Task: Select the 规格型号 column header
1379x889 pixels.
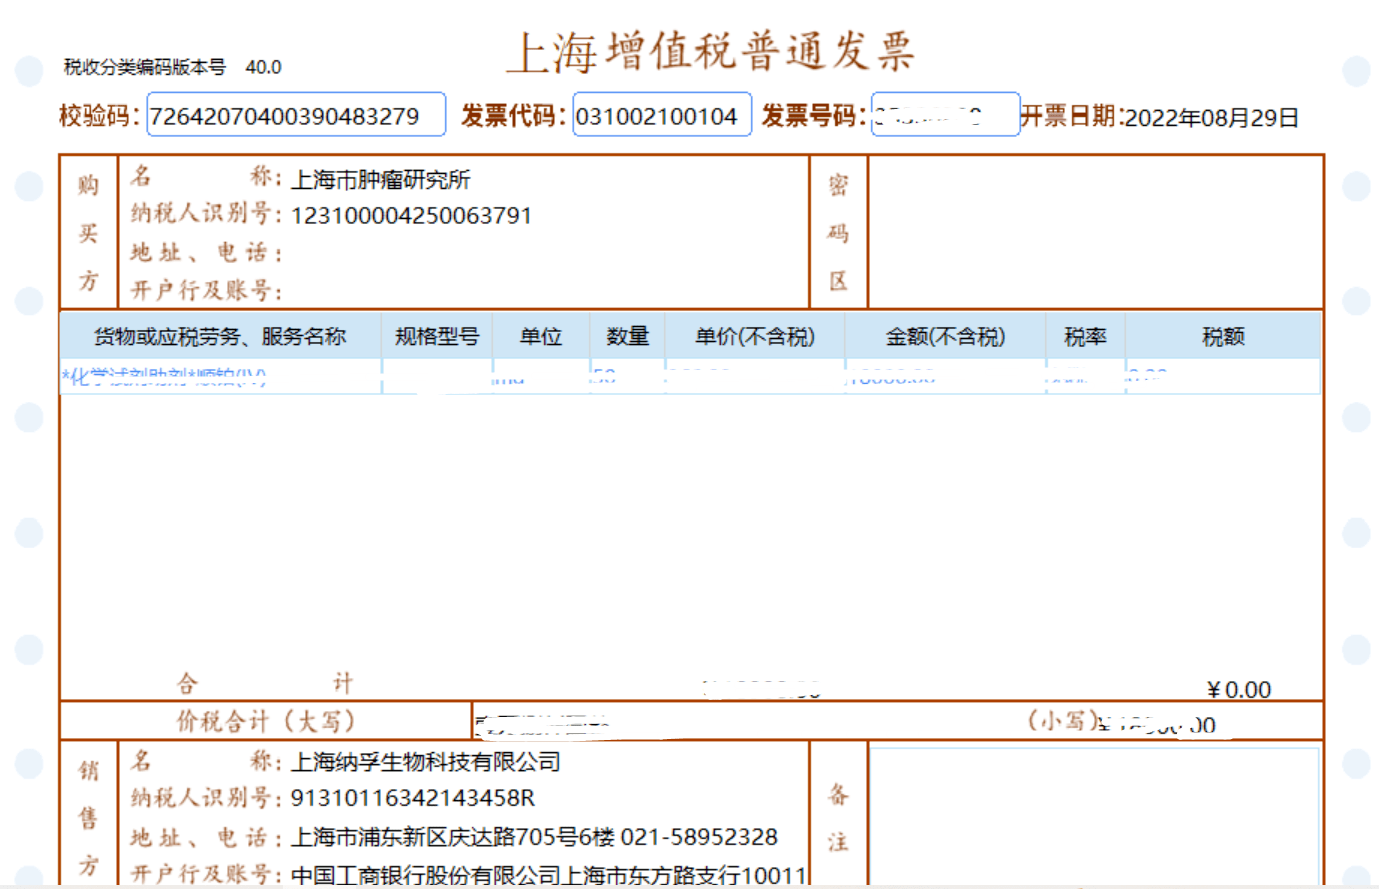Action: pyautogui.click(x=437, y=337)
